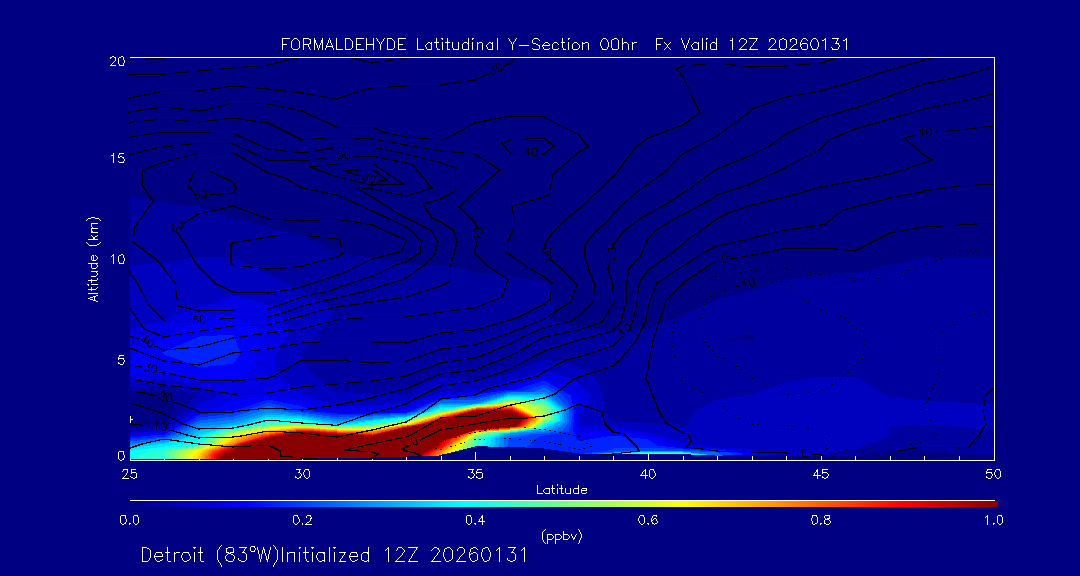Click latitude axis tick label 25
Viewport: 1080px width, 576px height.
pos(129,474)
